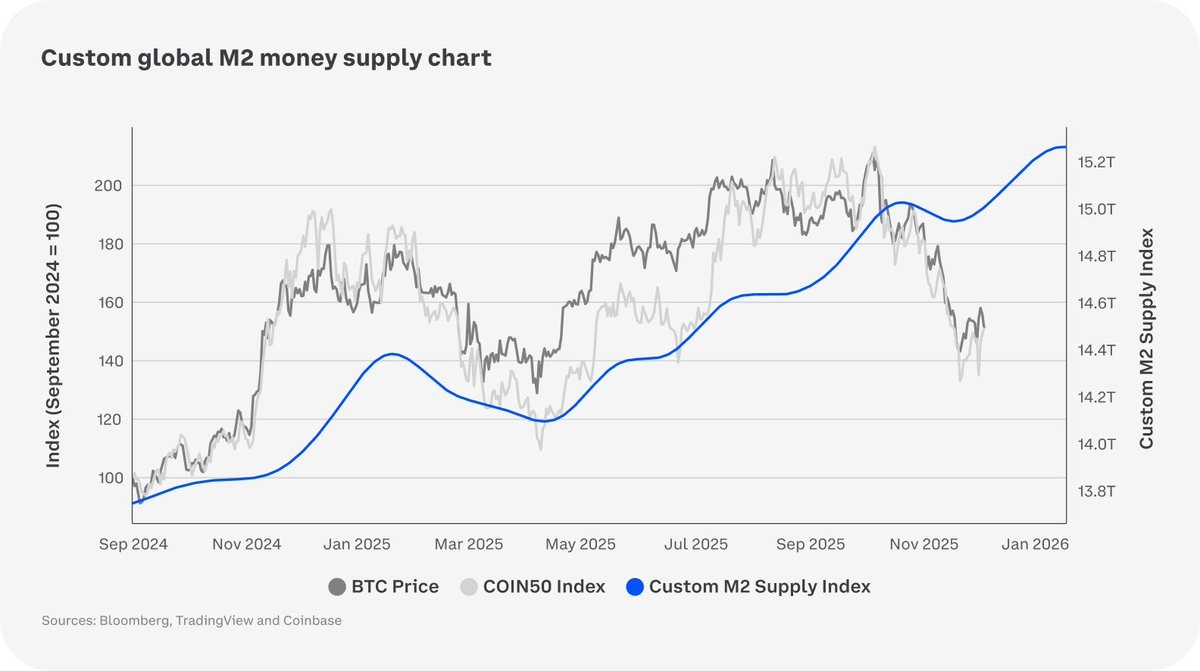Toggle the Custom M2 Supply Index legend label
1200x671 pixels.
pyautogui.click(x=759, y=587)
